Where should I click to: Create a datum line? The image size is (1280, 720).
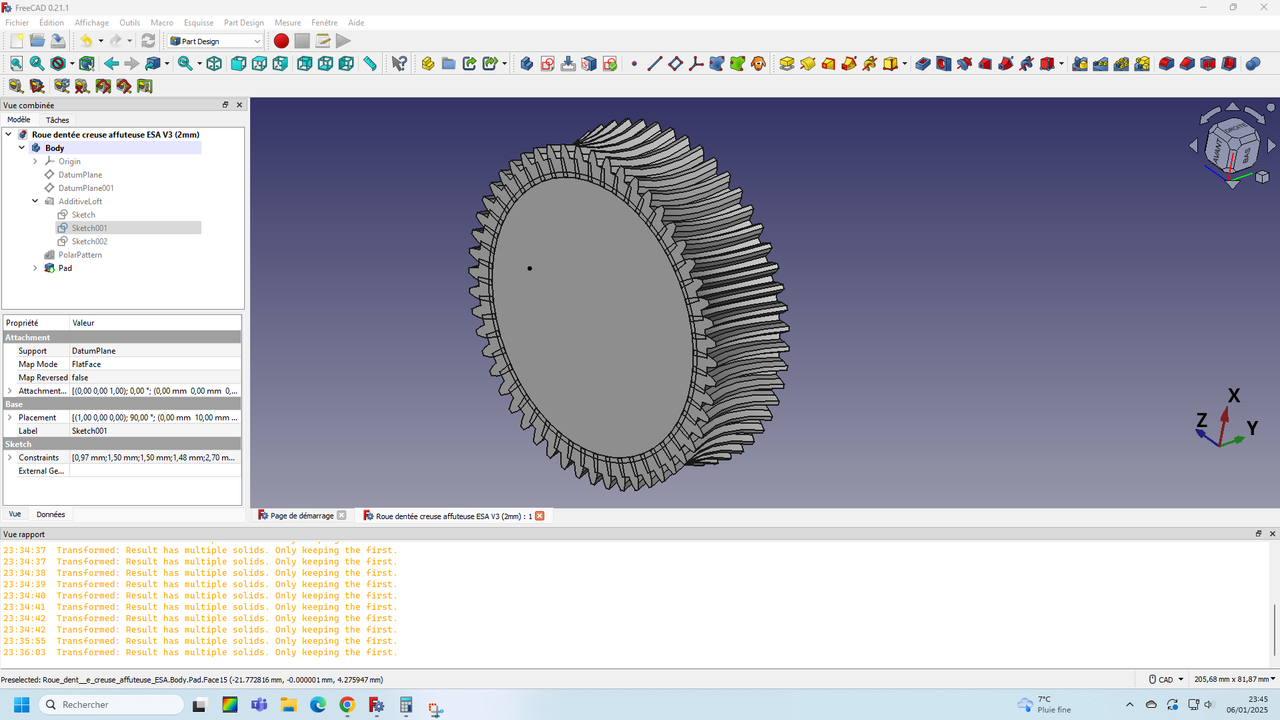pos(655,64)
